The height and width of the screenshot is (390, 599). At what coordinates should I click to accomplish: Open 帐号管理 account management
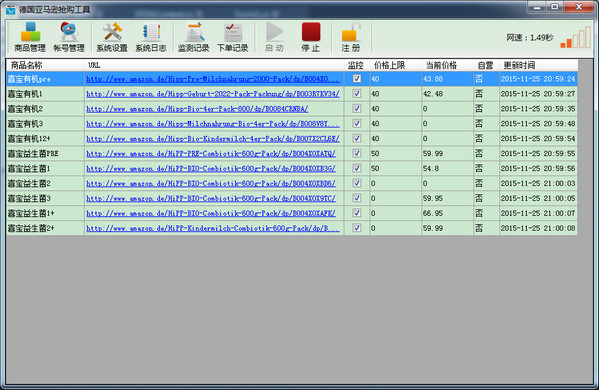pos(69,37)
